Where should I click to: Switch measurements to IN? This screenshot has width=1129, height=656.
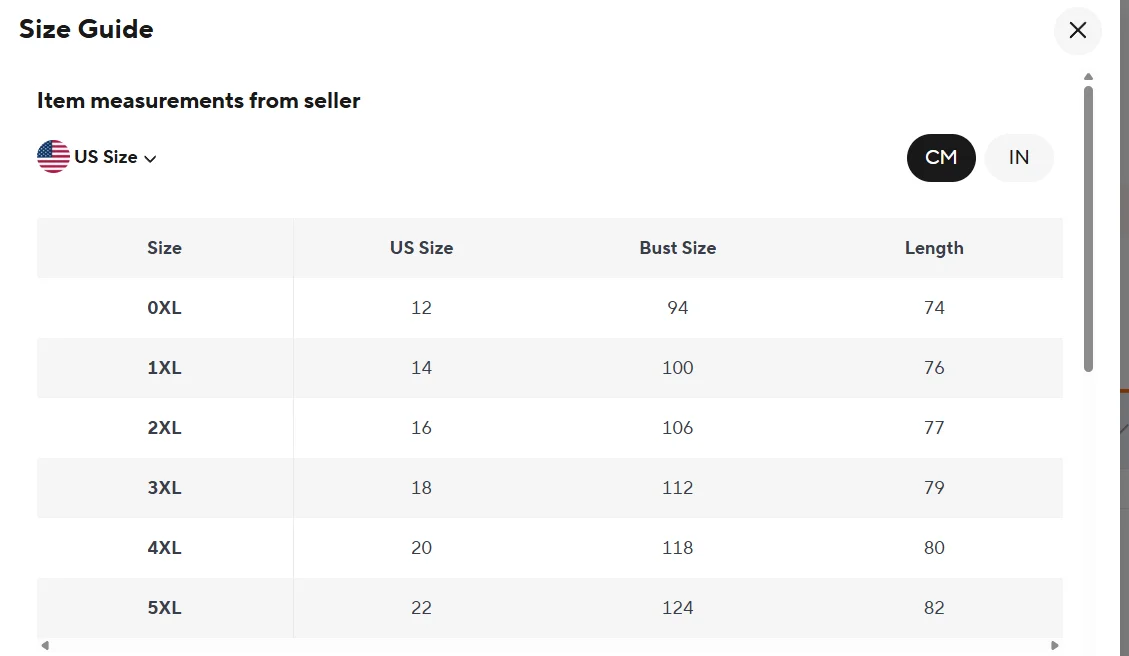point(1019,157)
